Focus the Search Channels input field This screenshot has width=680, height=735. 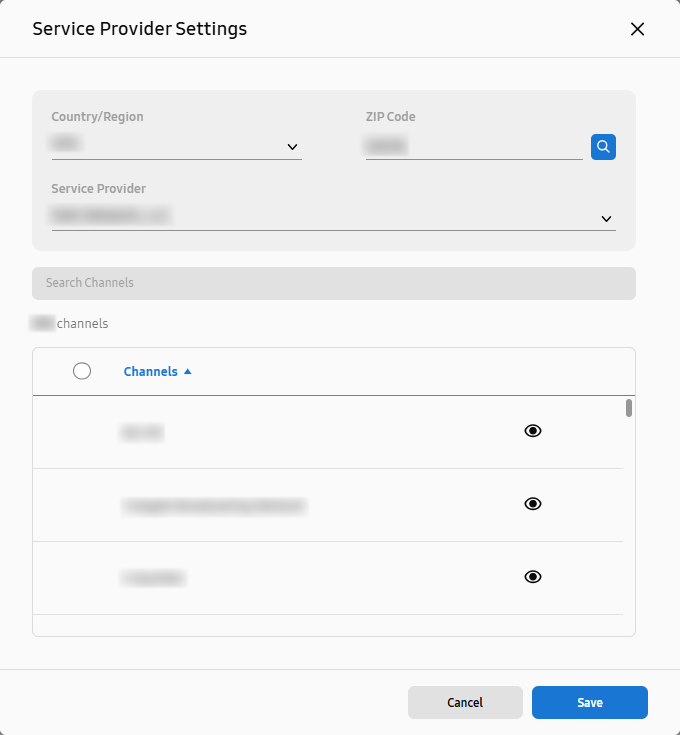pos(334,283)
